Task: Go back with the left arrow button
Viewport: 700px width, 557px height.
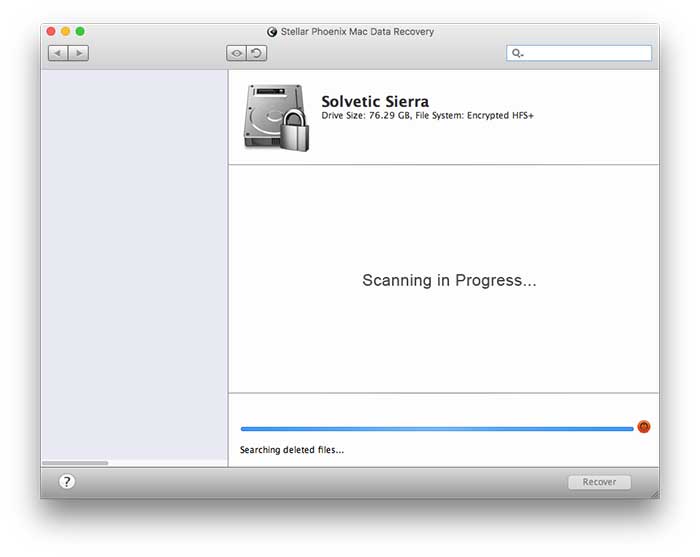Action: (x=58, y=53)
